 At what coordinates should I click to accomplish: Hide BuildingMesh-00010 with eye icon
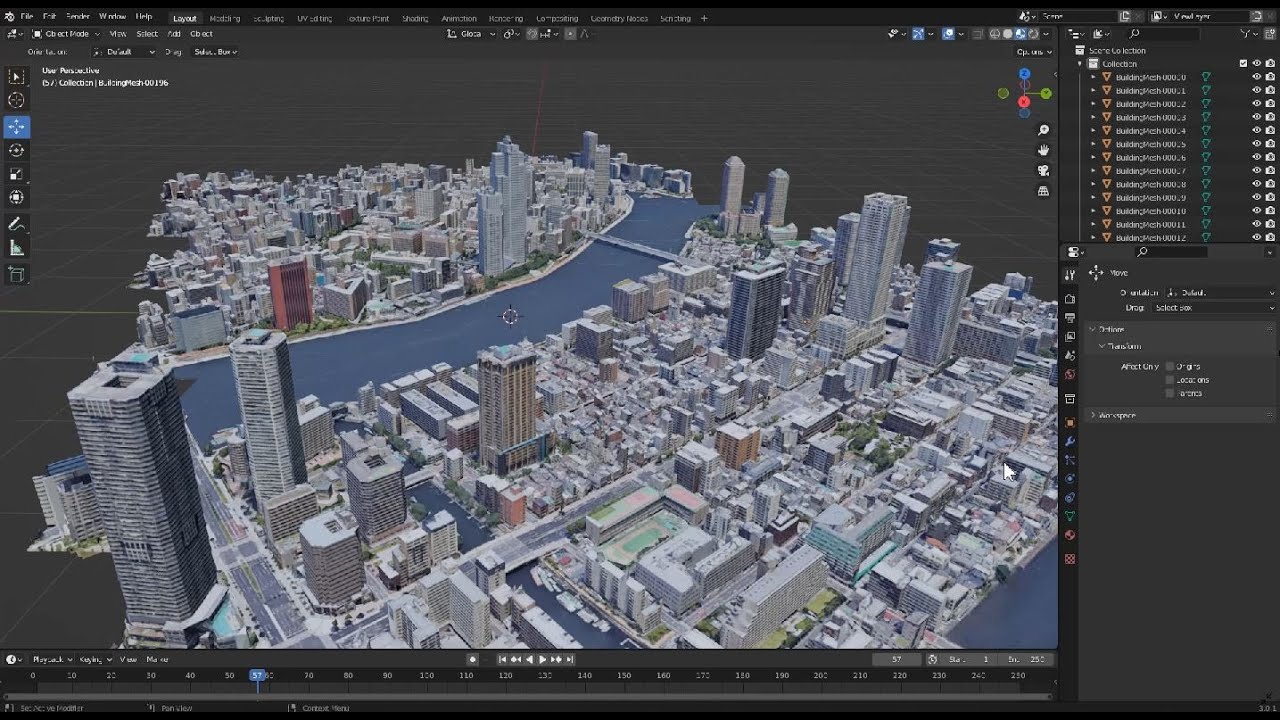coord(1257,211)
